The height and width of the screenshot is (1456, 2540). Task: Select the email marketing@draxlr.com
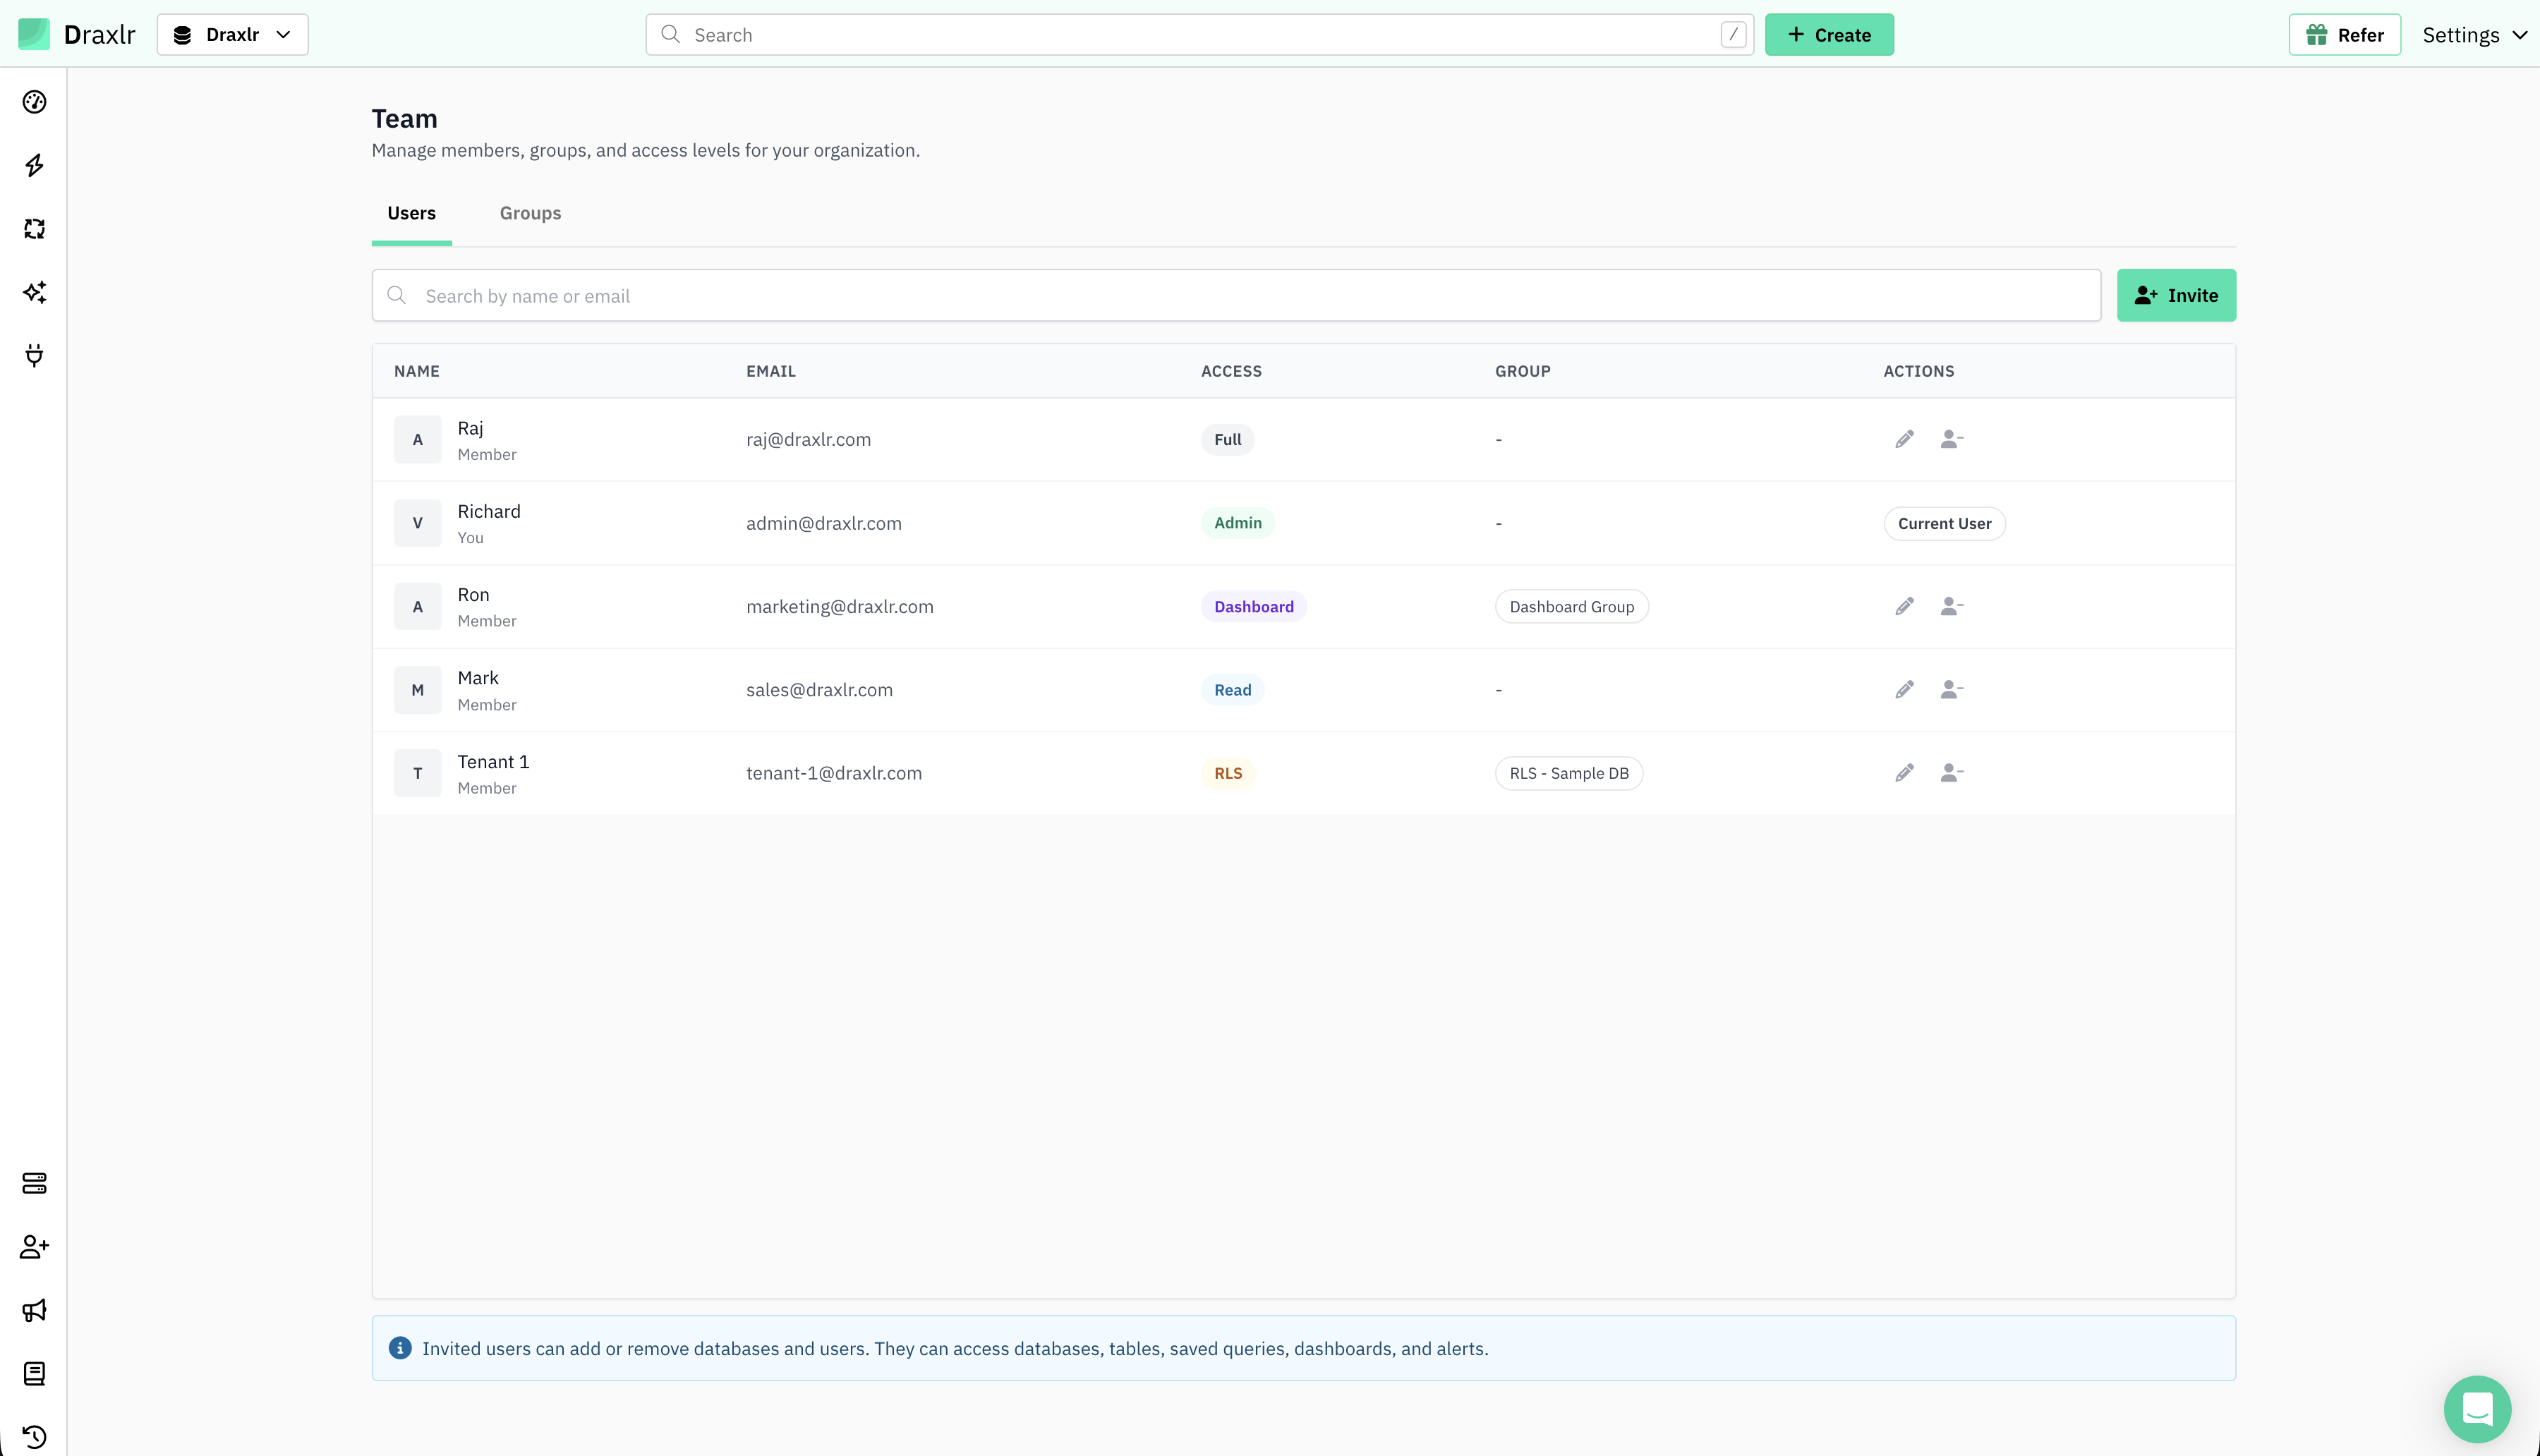pos(839,606)
